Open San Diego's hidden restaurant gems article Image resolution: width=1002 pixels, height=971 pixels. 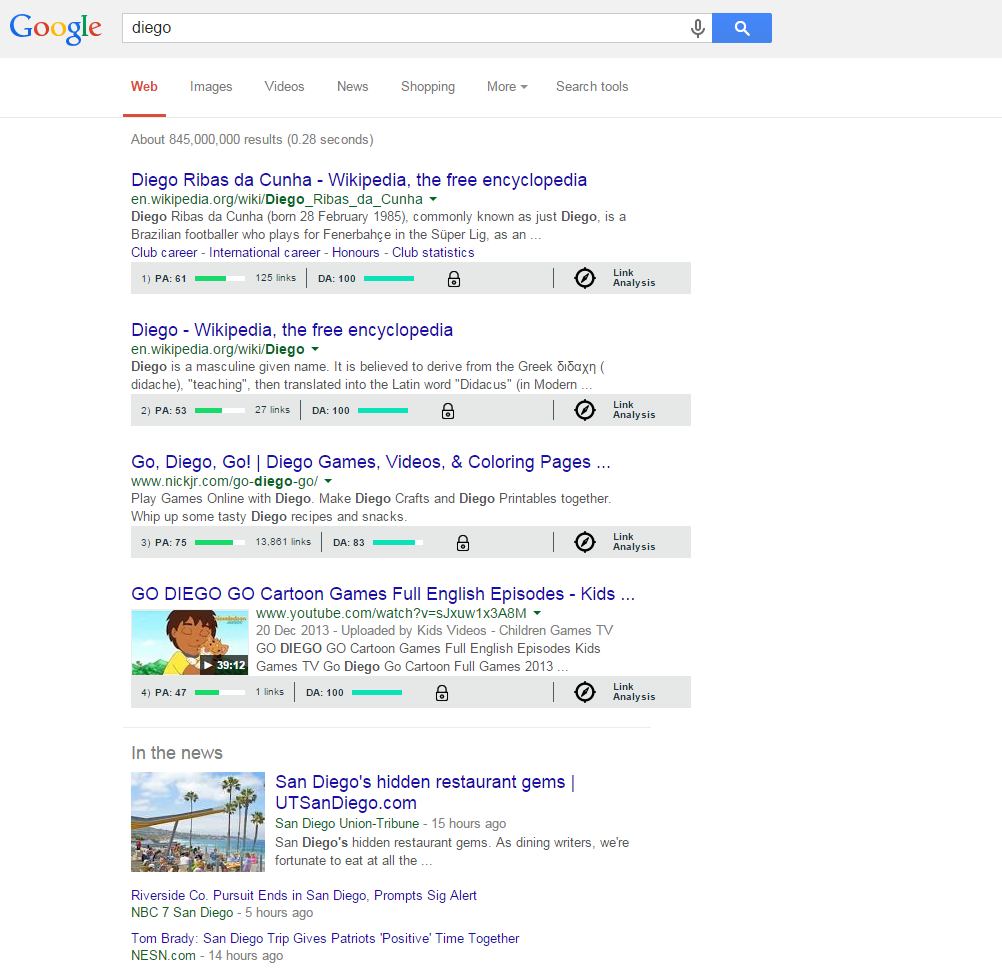(x=425, y=792)
